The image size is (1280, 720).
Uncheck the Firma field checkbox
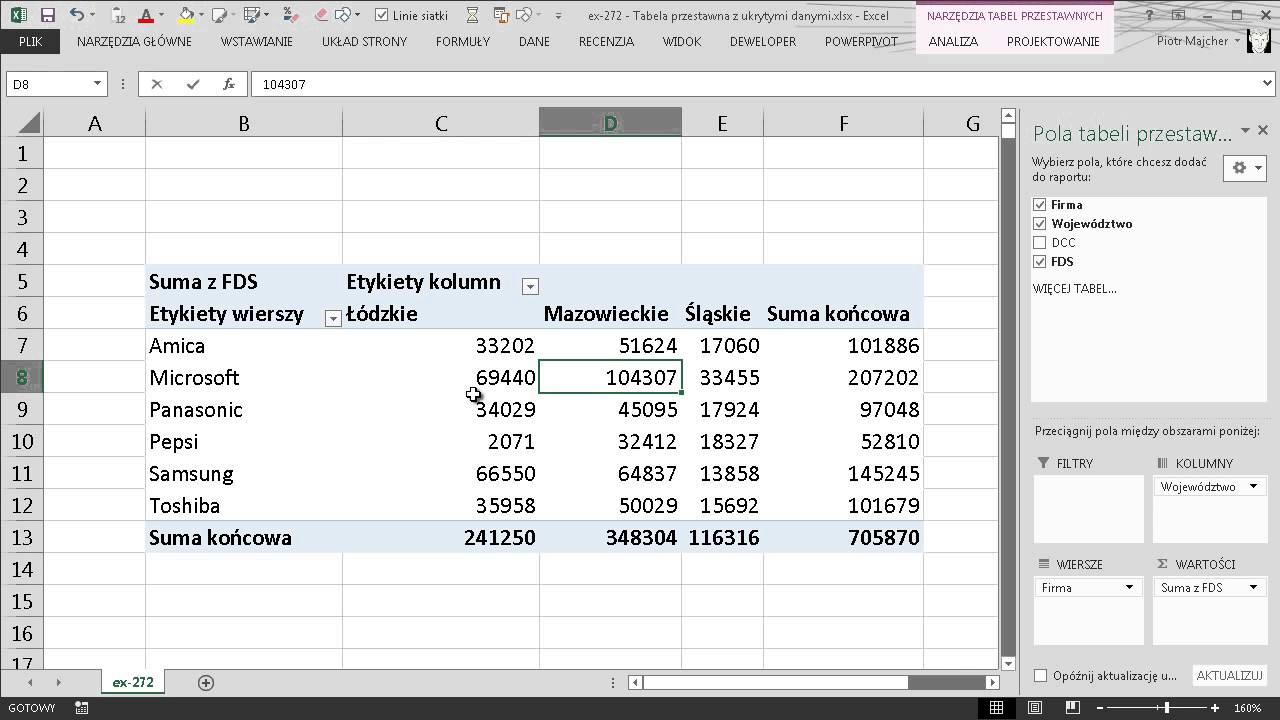pos(1040,204)
